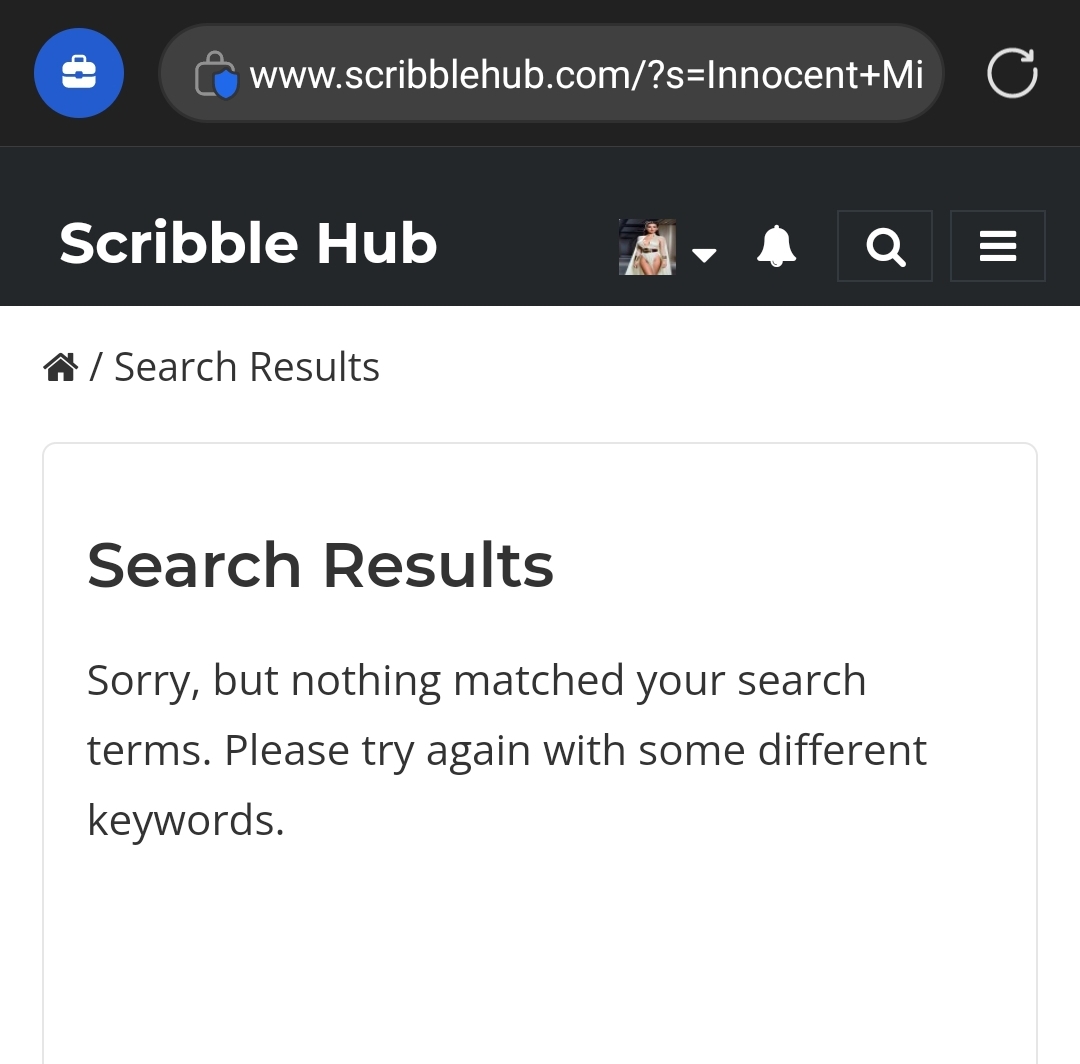
Task: Click the magnifying glass search button
Action: point(885,246)
